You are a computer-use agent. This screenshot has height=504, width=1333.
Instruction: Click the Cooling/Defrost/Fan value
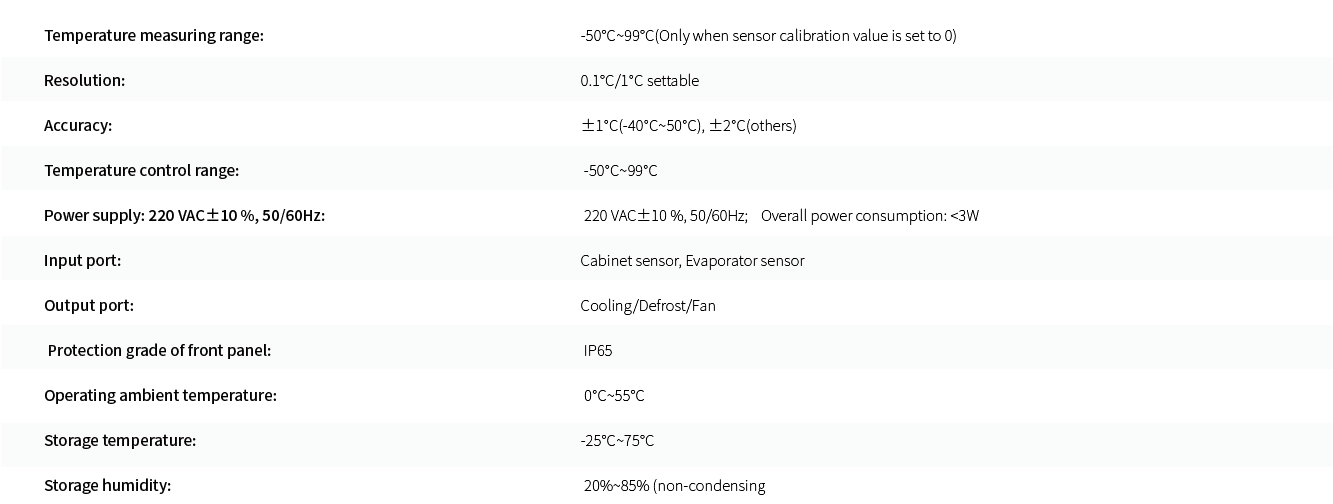click(x=648, y=306)
